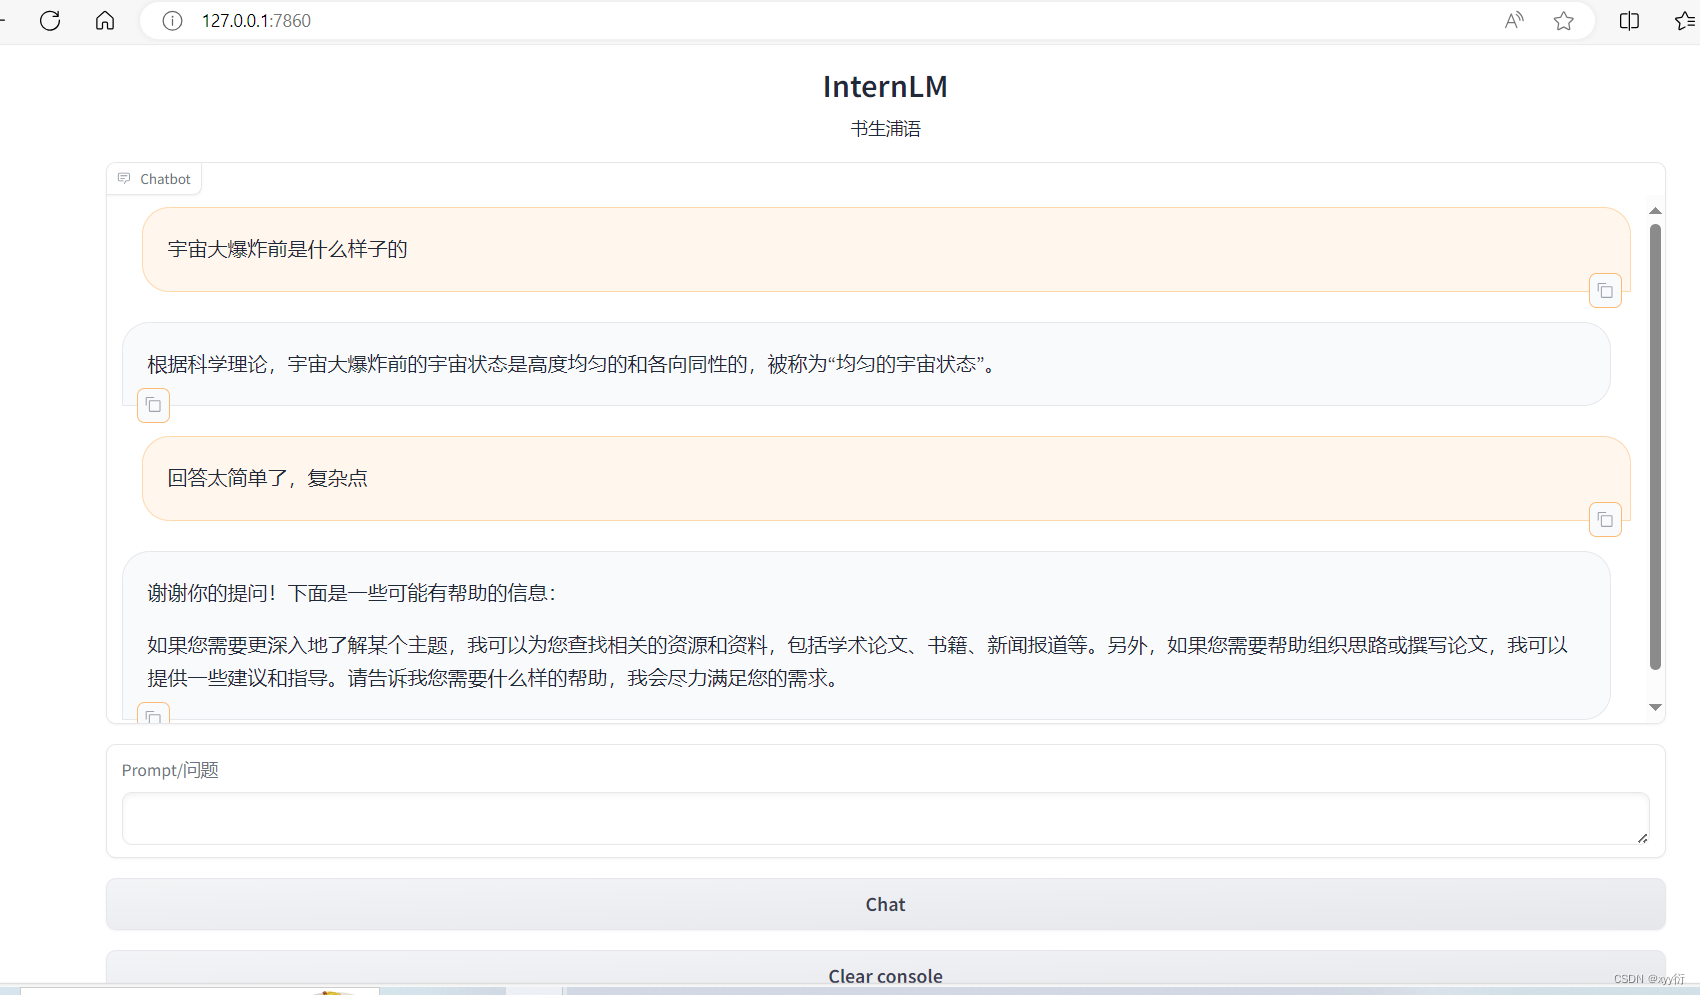Click the speech bubble icon beside Chatbot label
The image size is (1700, 995).
(x=124, y=178)
